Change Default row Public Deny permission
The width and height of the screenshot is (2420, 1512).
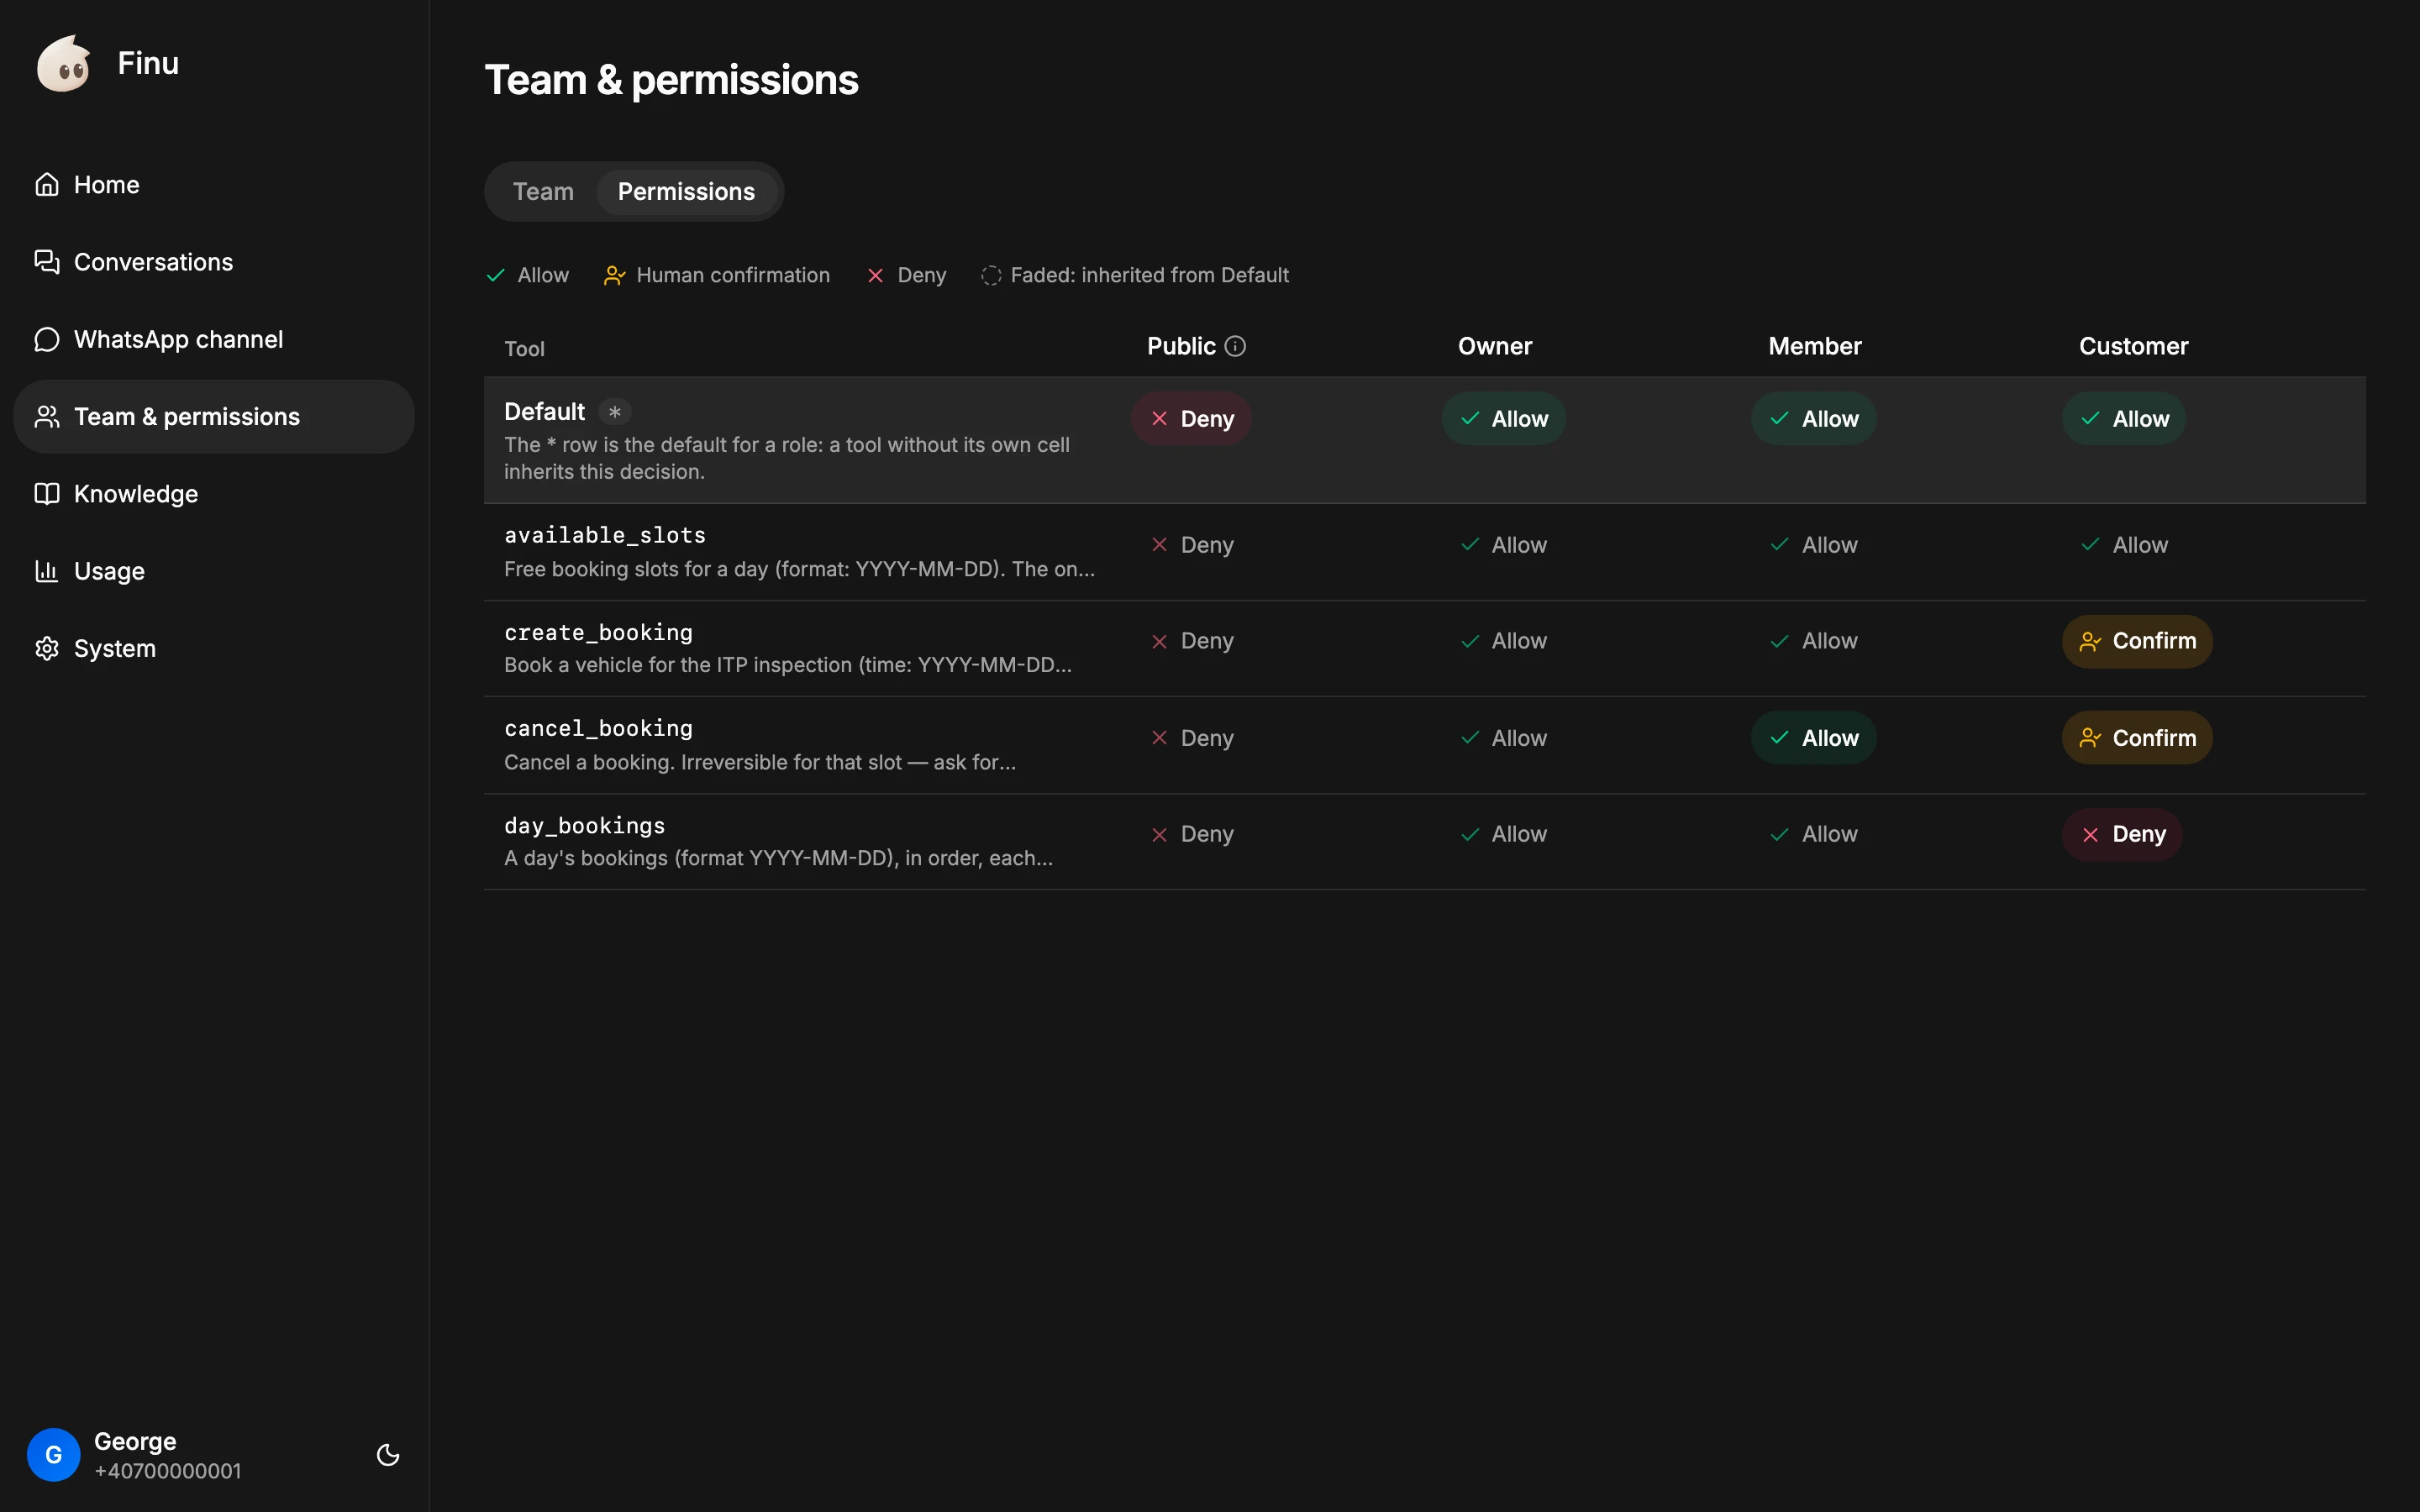(x=1191, y=419)
